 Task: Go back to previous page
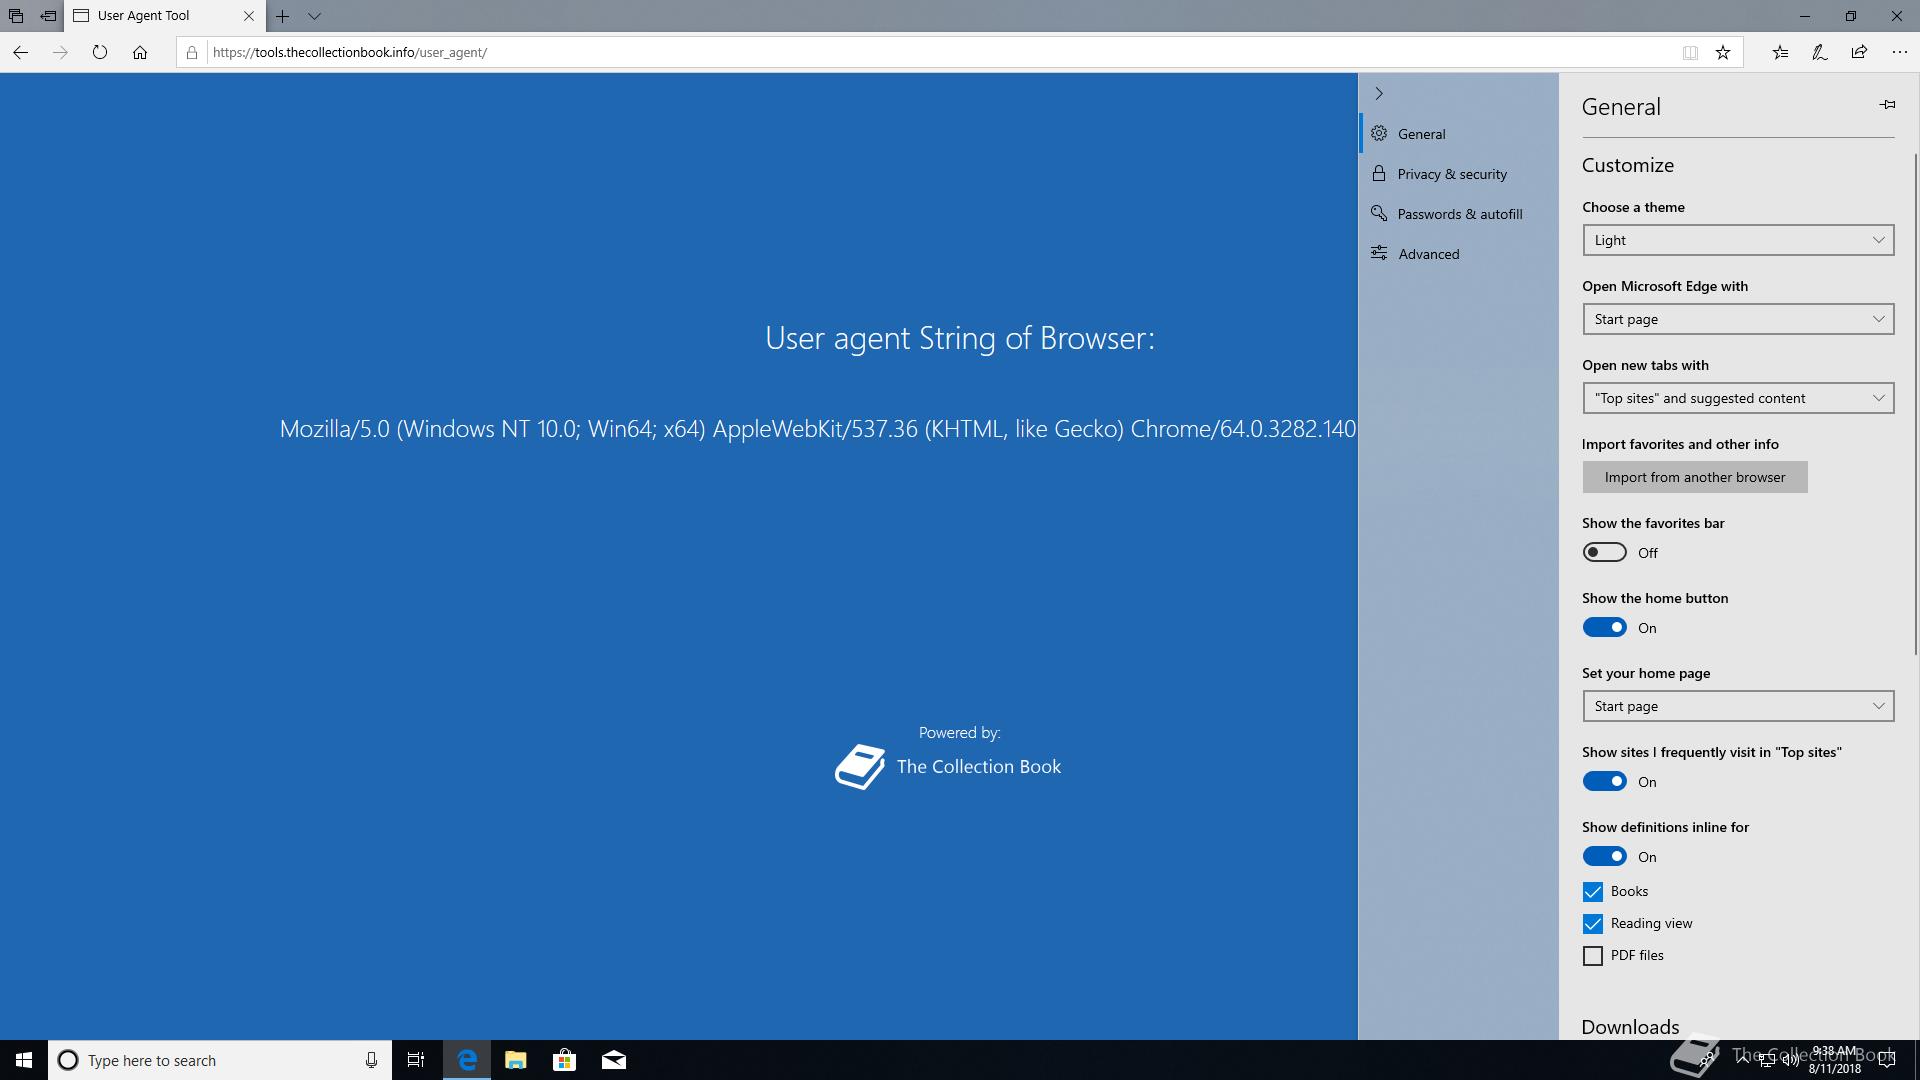click(x=21, y=52)
